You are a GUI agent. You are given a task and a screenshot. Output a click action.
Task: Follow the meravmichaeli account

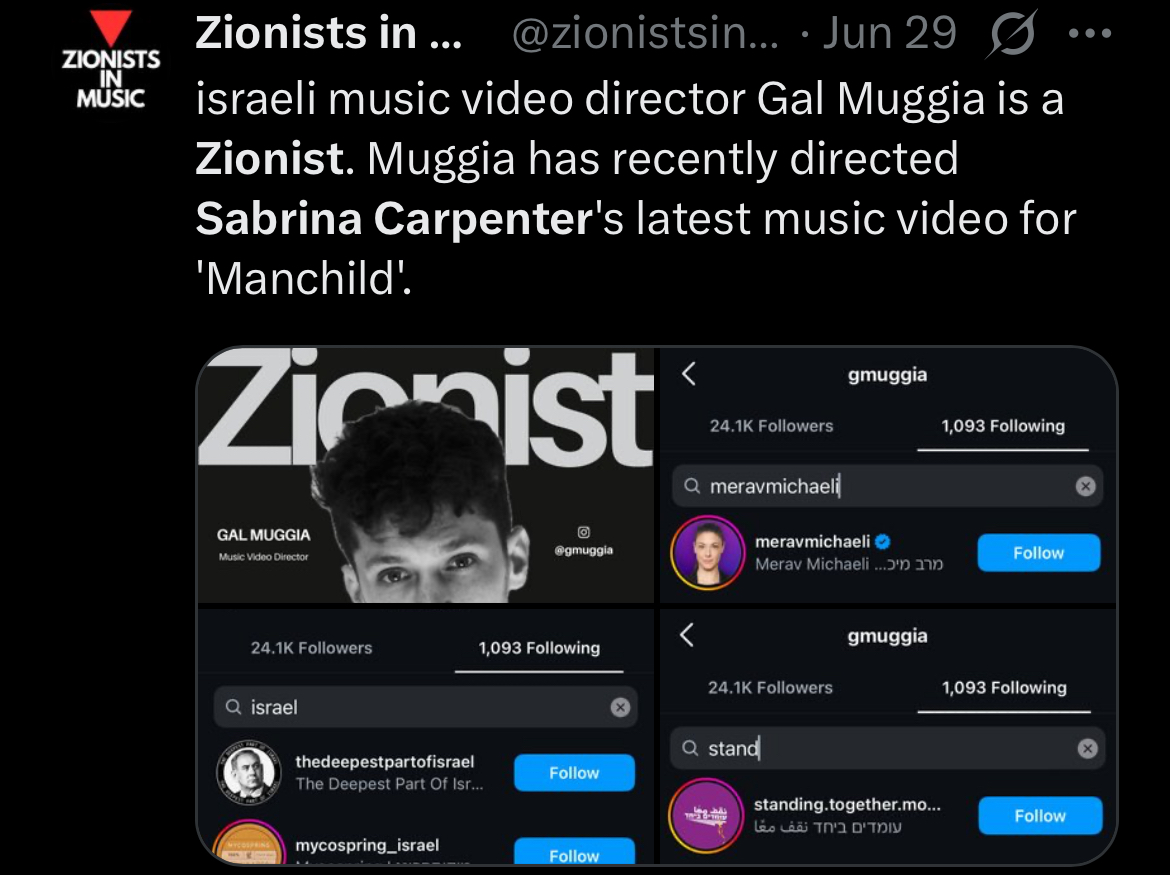1039,553
